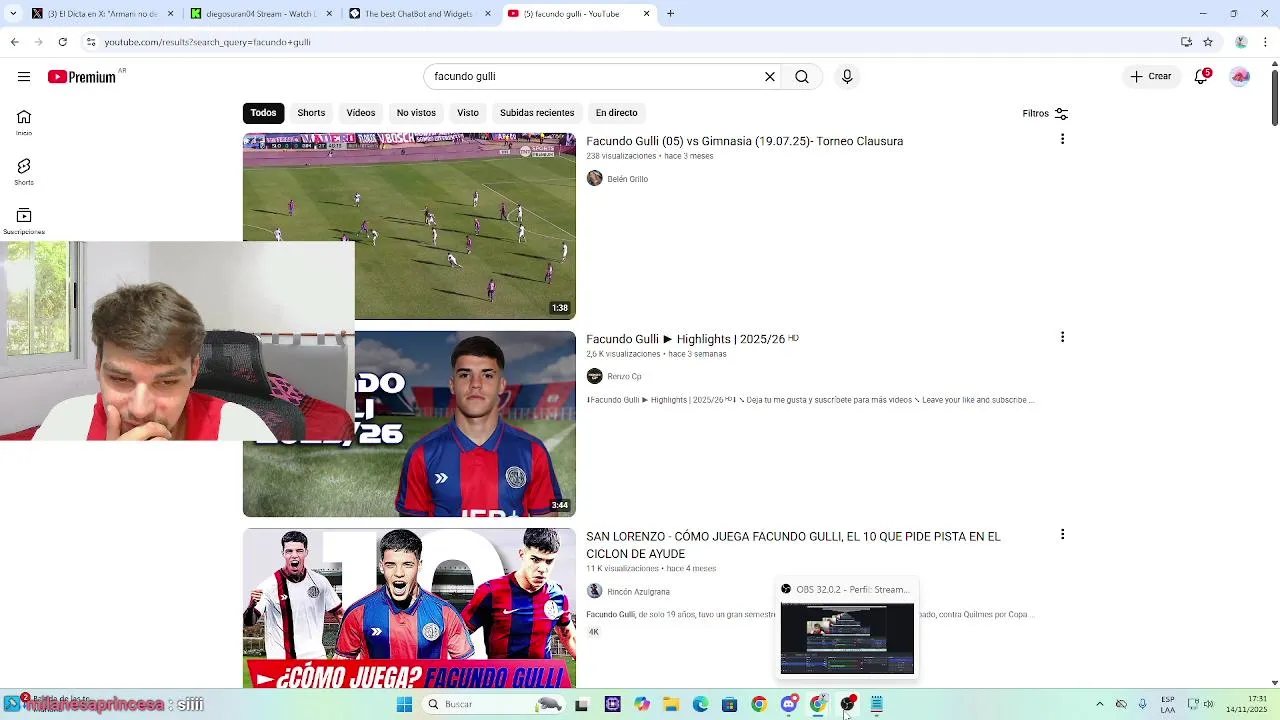The height and width of the screenshot is (720, 1280).
Task: Select the Todos filter chip
Action: pyautogui.click(x=263, y=113)
